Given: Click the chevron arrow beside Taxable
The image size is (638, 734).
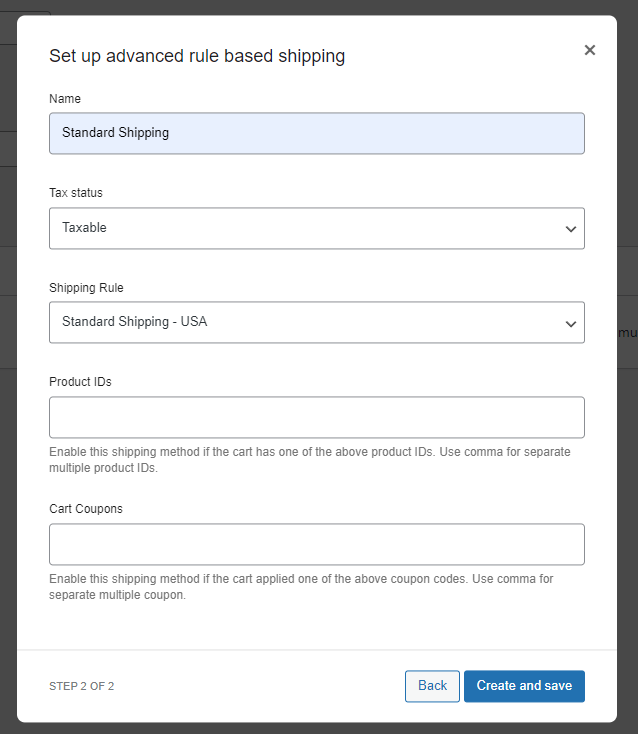Looking at the screenshot, I should tap(571, 229).
